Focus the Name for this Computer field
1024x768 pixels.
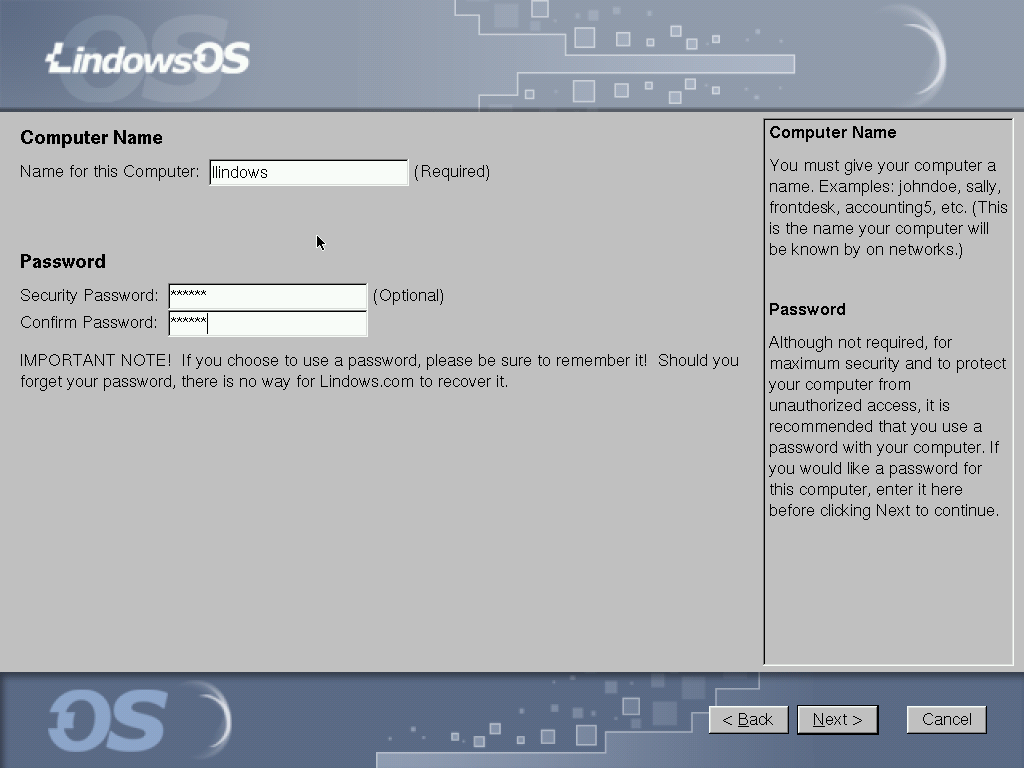309,172
